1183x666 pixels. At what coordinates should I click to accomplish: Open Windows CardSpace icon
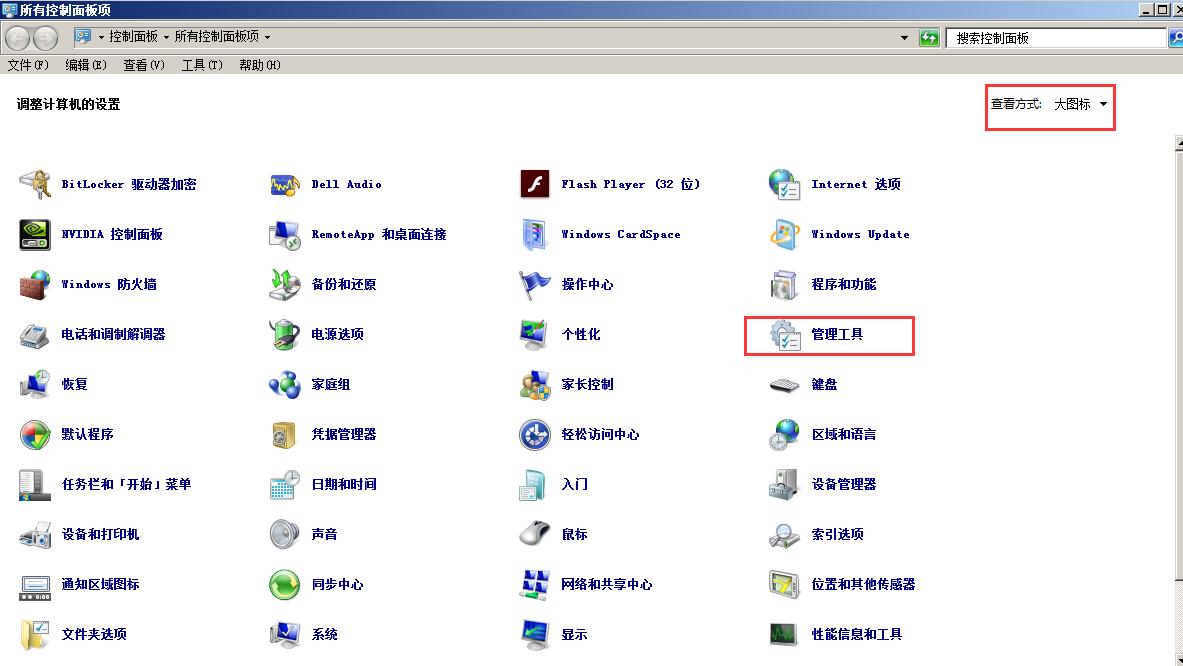click(535, 235)
